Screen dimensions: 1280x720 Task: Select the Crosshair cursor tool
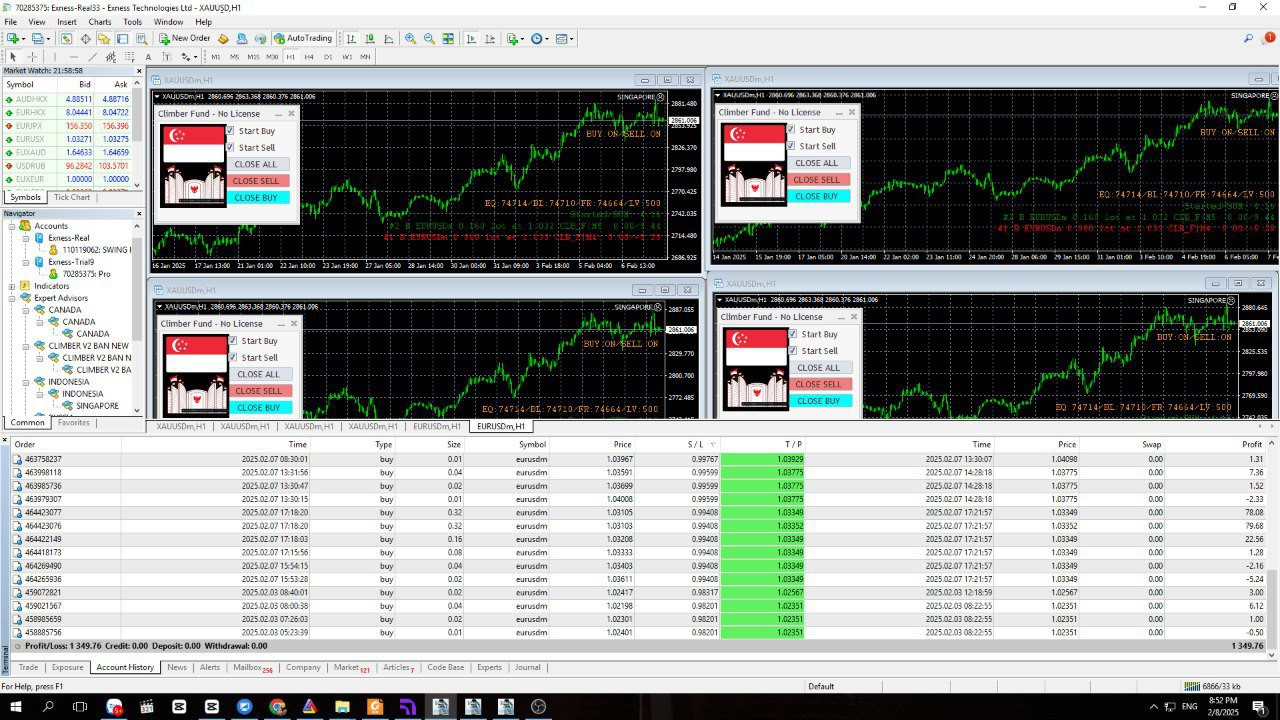pyautogui.click(x=32, y=57)
